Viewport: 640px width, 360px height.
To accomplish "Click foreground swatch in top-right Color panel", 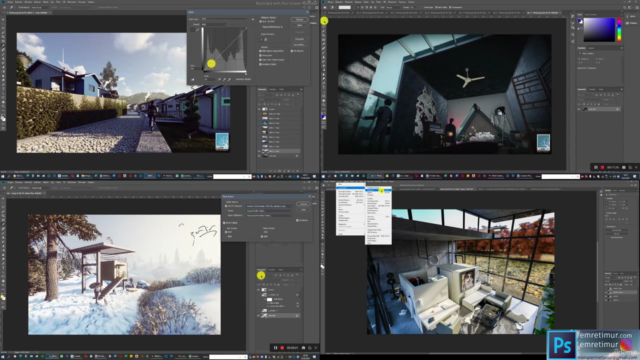I will click(579, 20).
